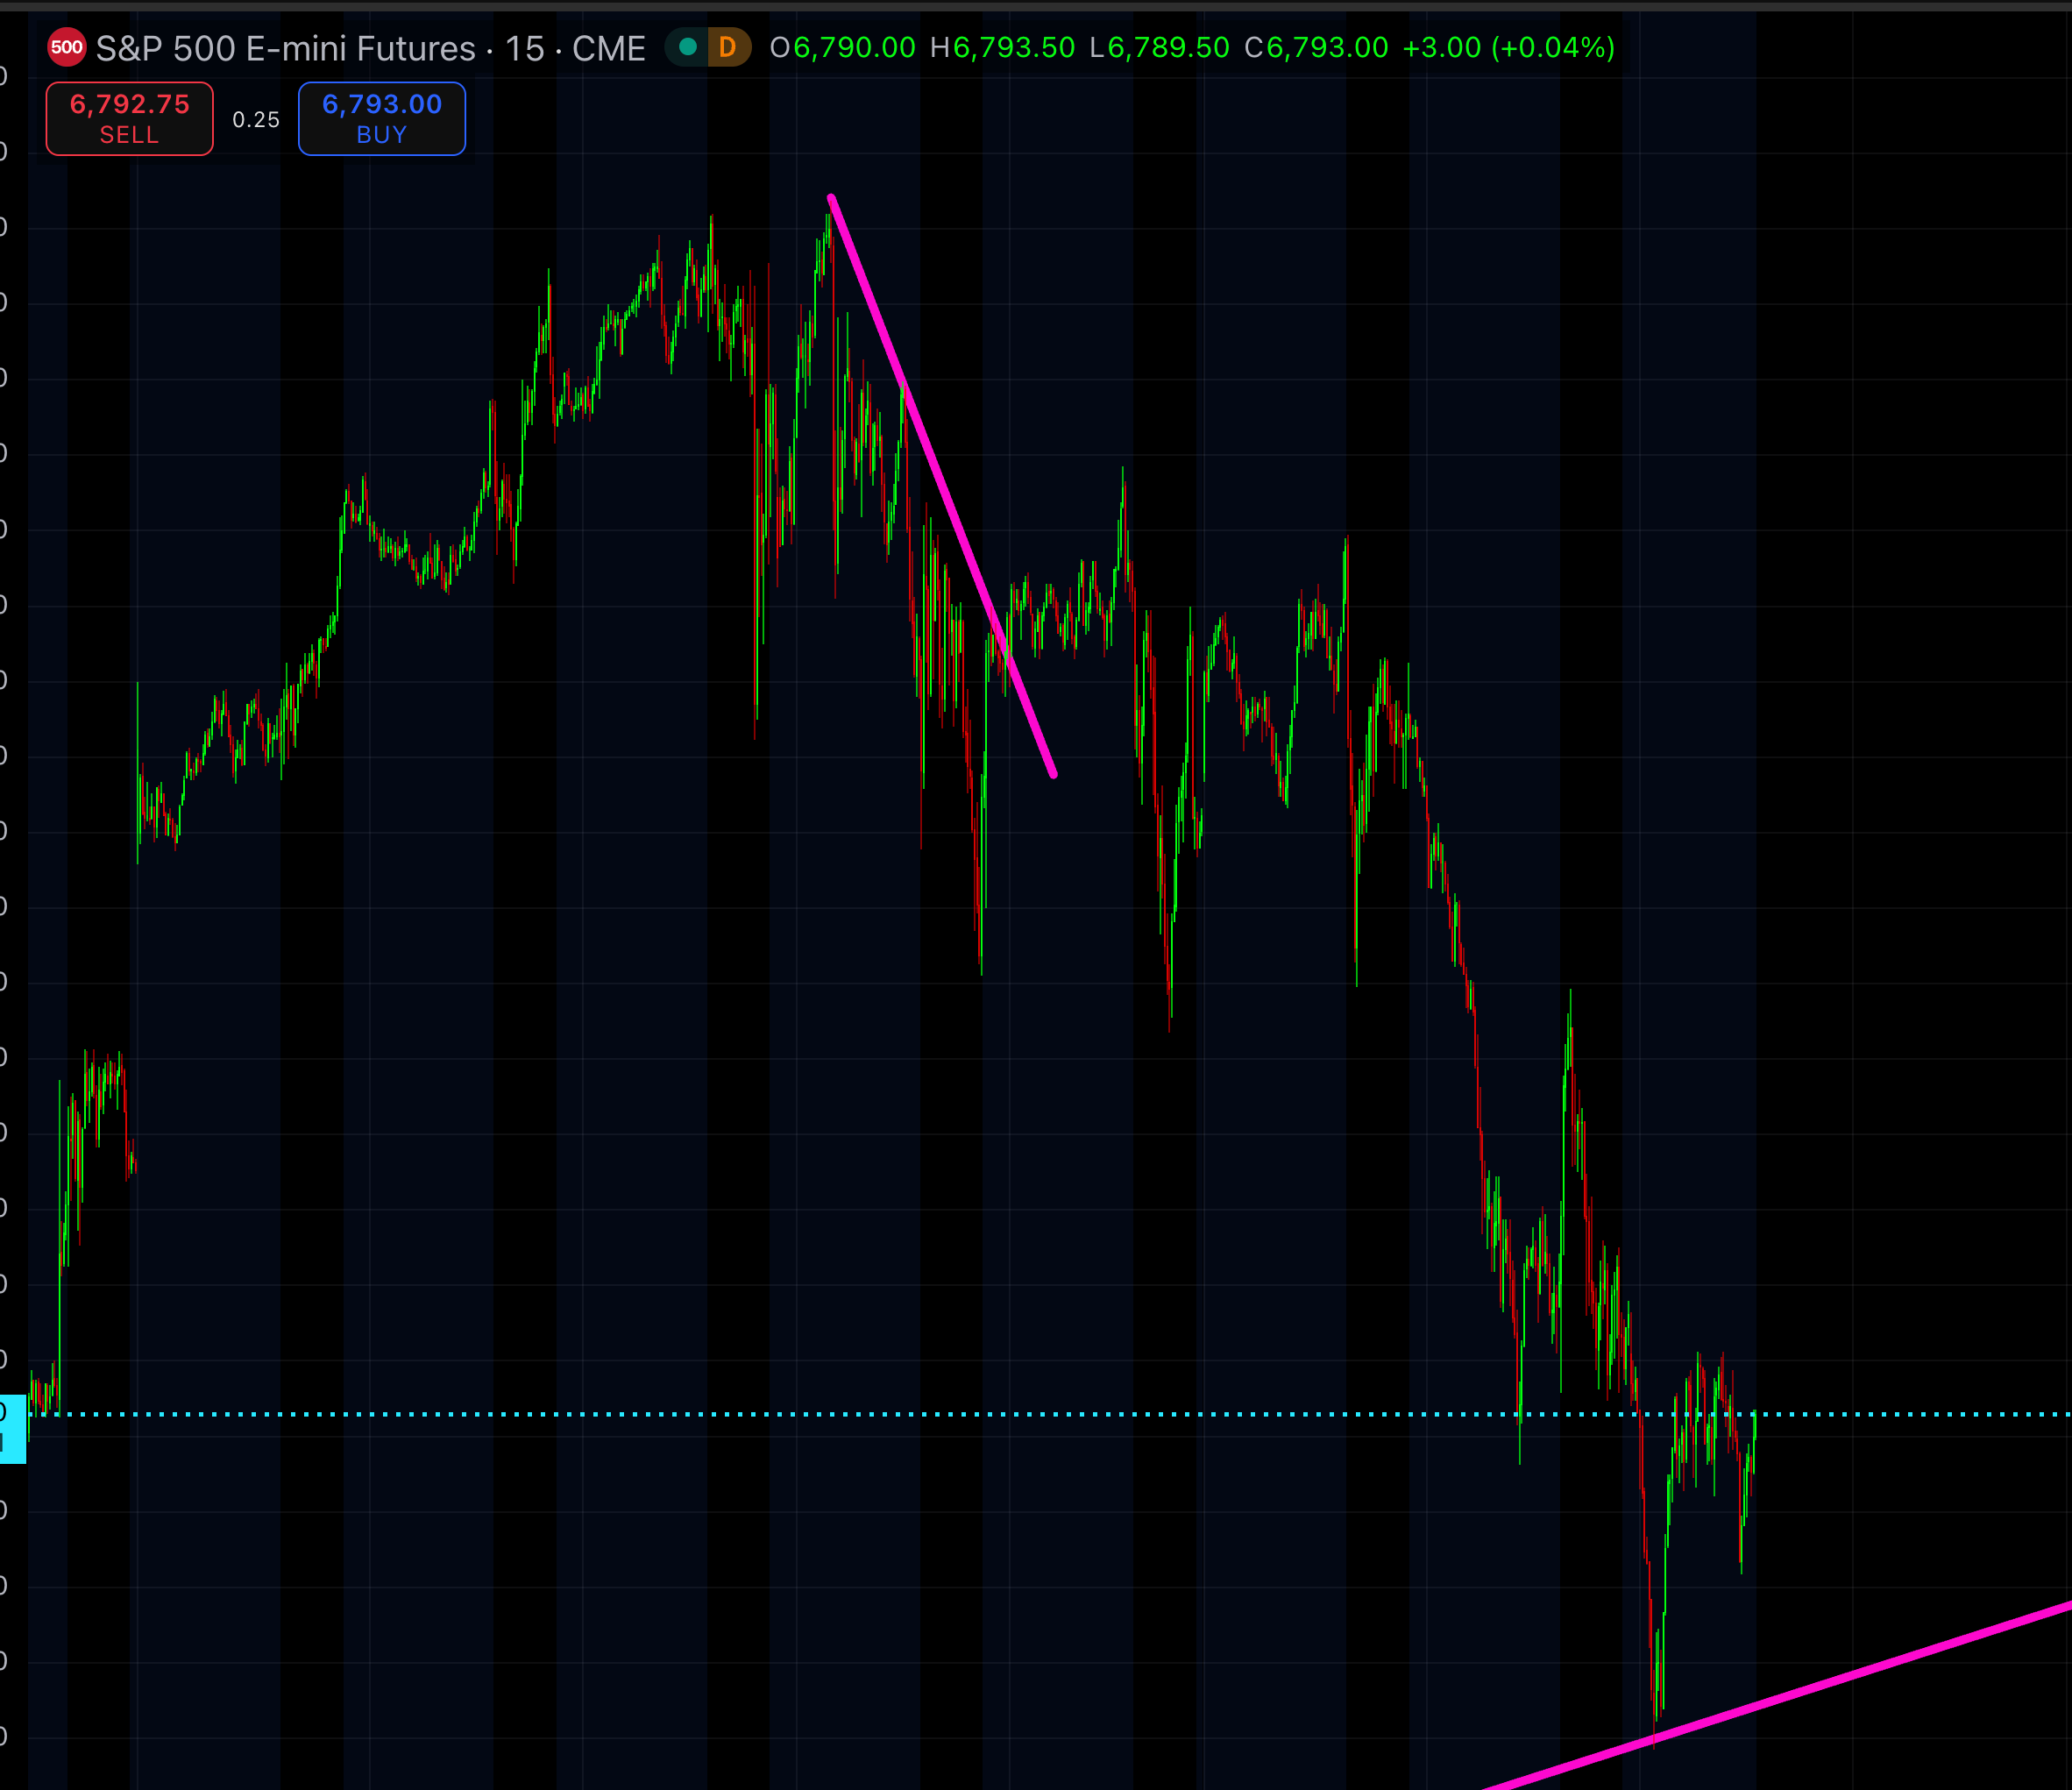Click the close value C6,793.00
2072x1790 pixels.
(1316, 48)
